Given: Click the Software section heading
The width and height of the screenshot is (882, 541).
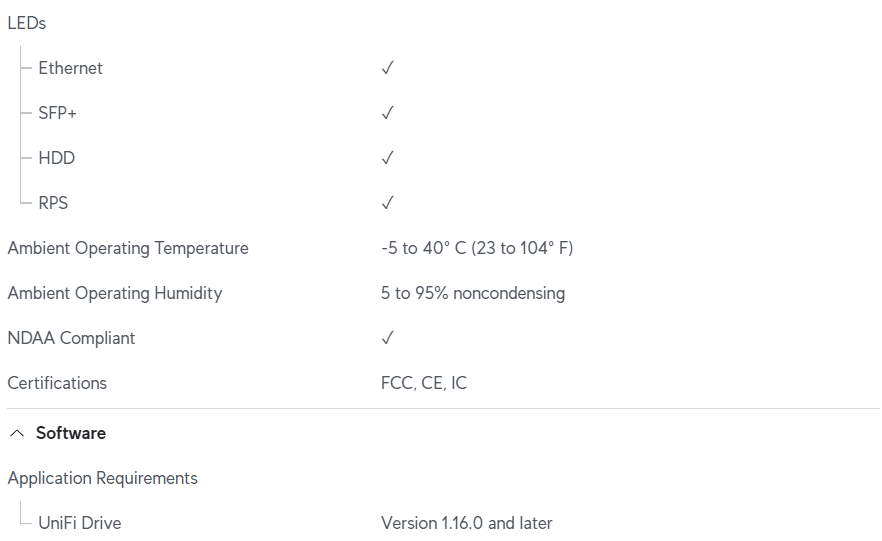Looking at the screenshot, I should click(71, 433).
